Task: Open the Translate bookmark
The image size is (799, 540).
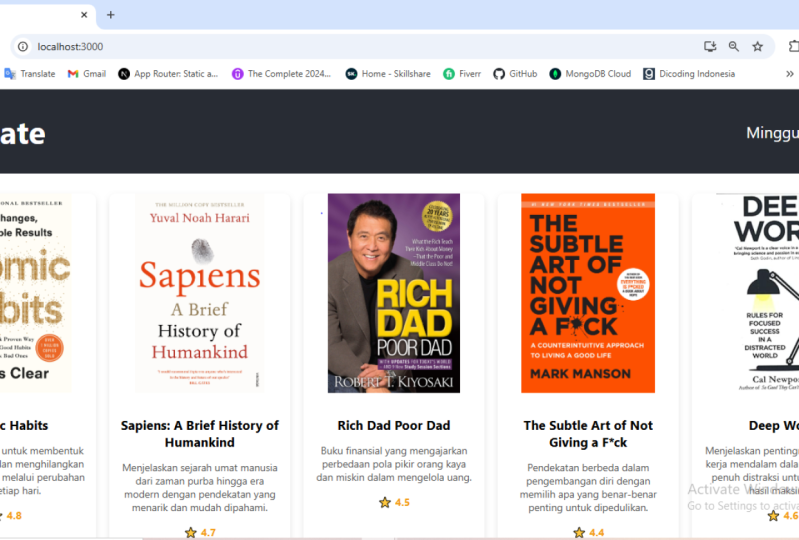Action: pyautogui.click(x=30, y=74)
